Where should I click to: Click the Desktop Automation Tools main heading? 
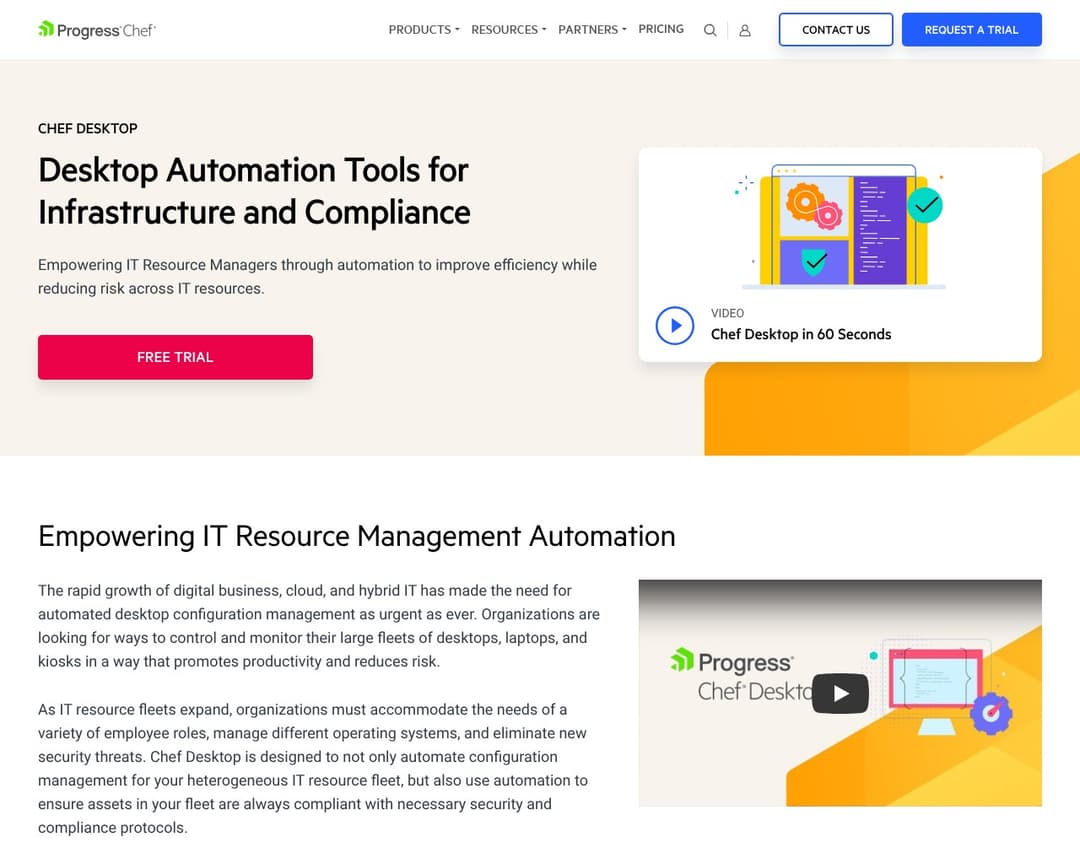[254, 191]
